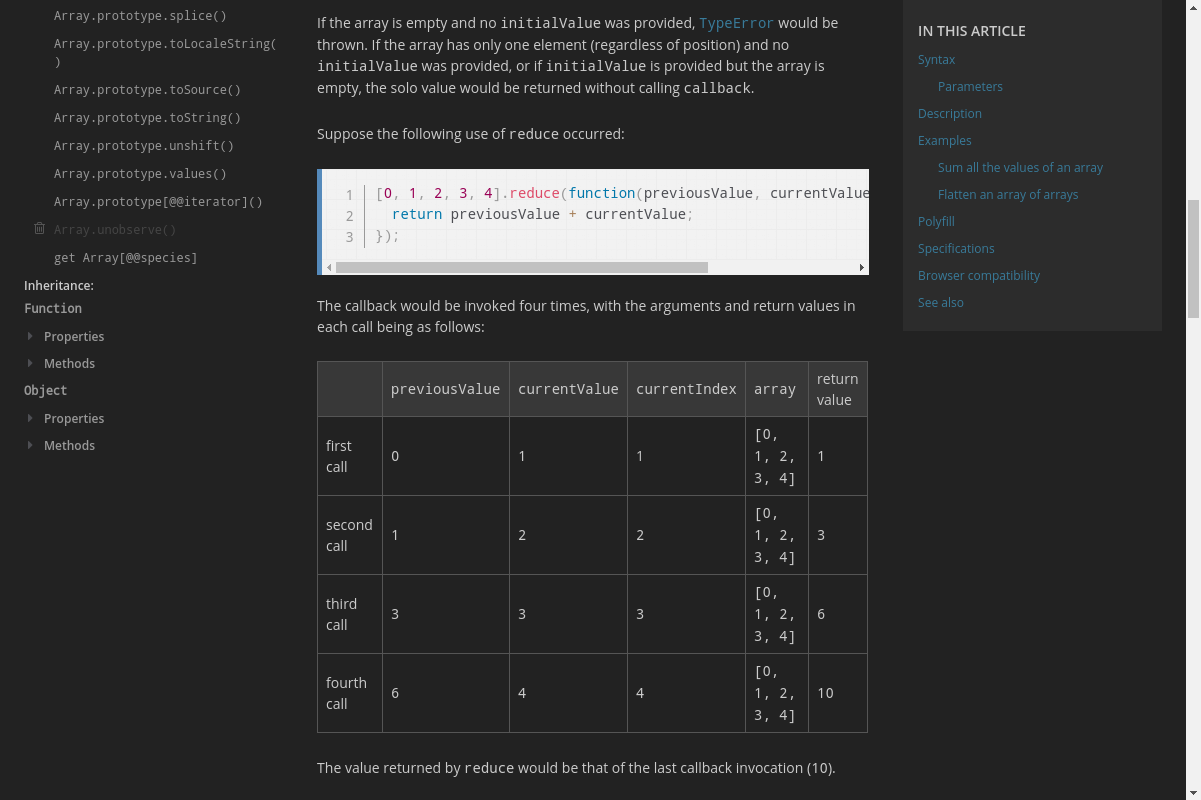Open Array.prototype.splice() reference link
Image resolution: width=1201 pixels, height=800 pixels.
pos(140,16)
